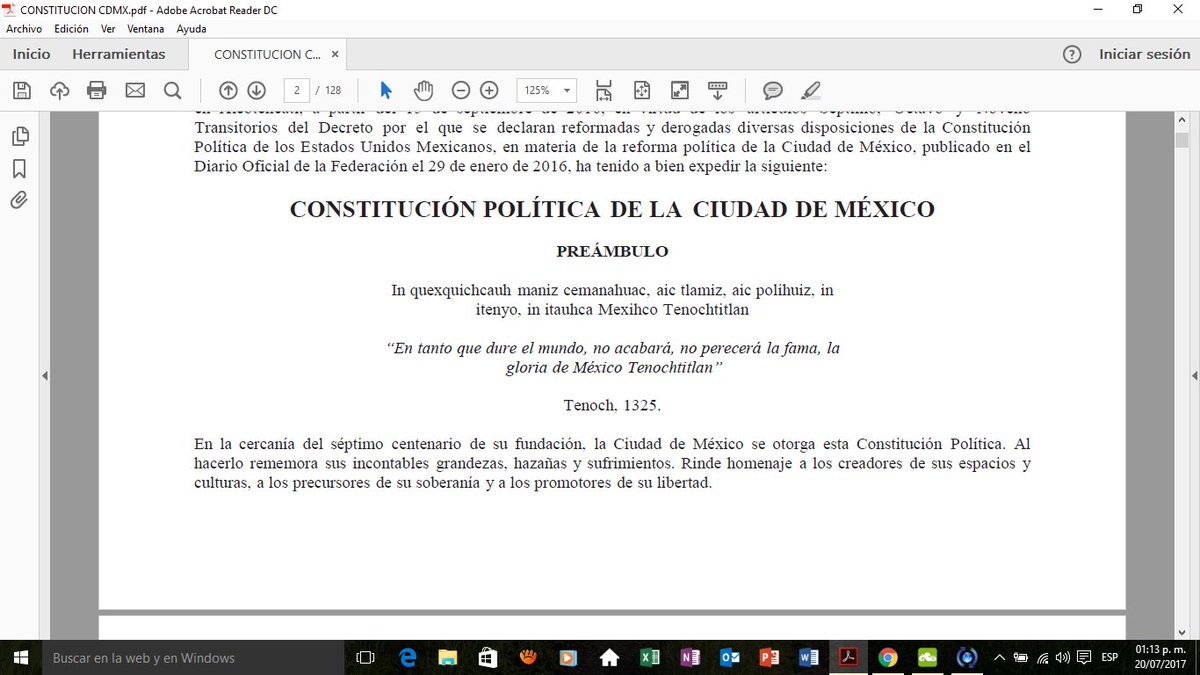Open Word from taskbar
The width and height of the screenshot is (1200, 675).
pos(809,657)
